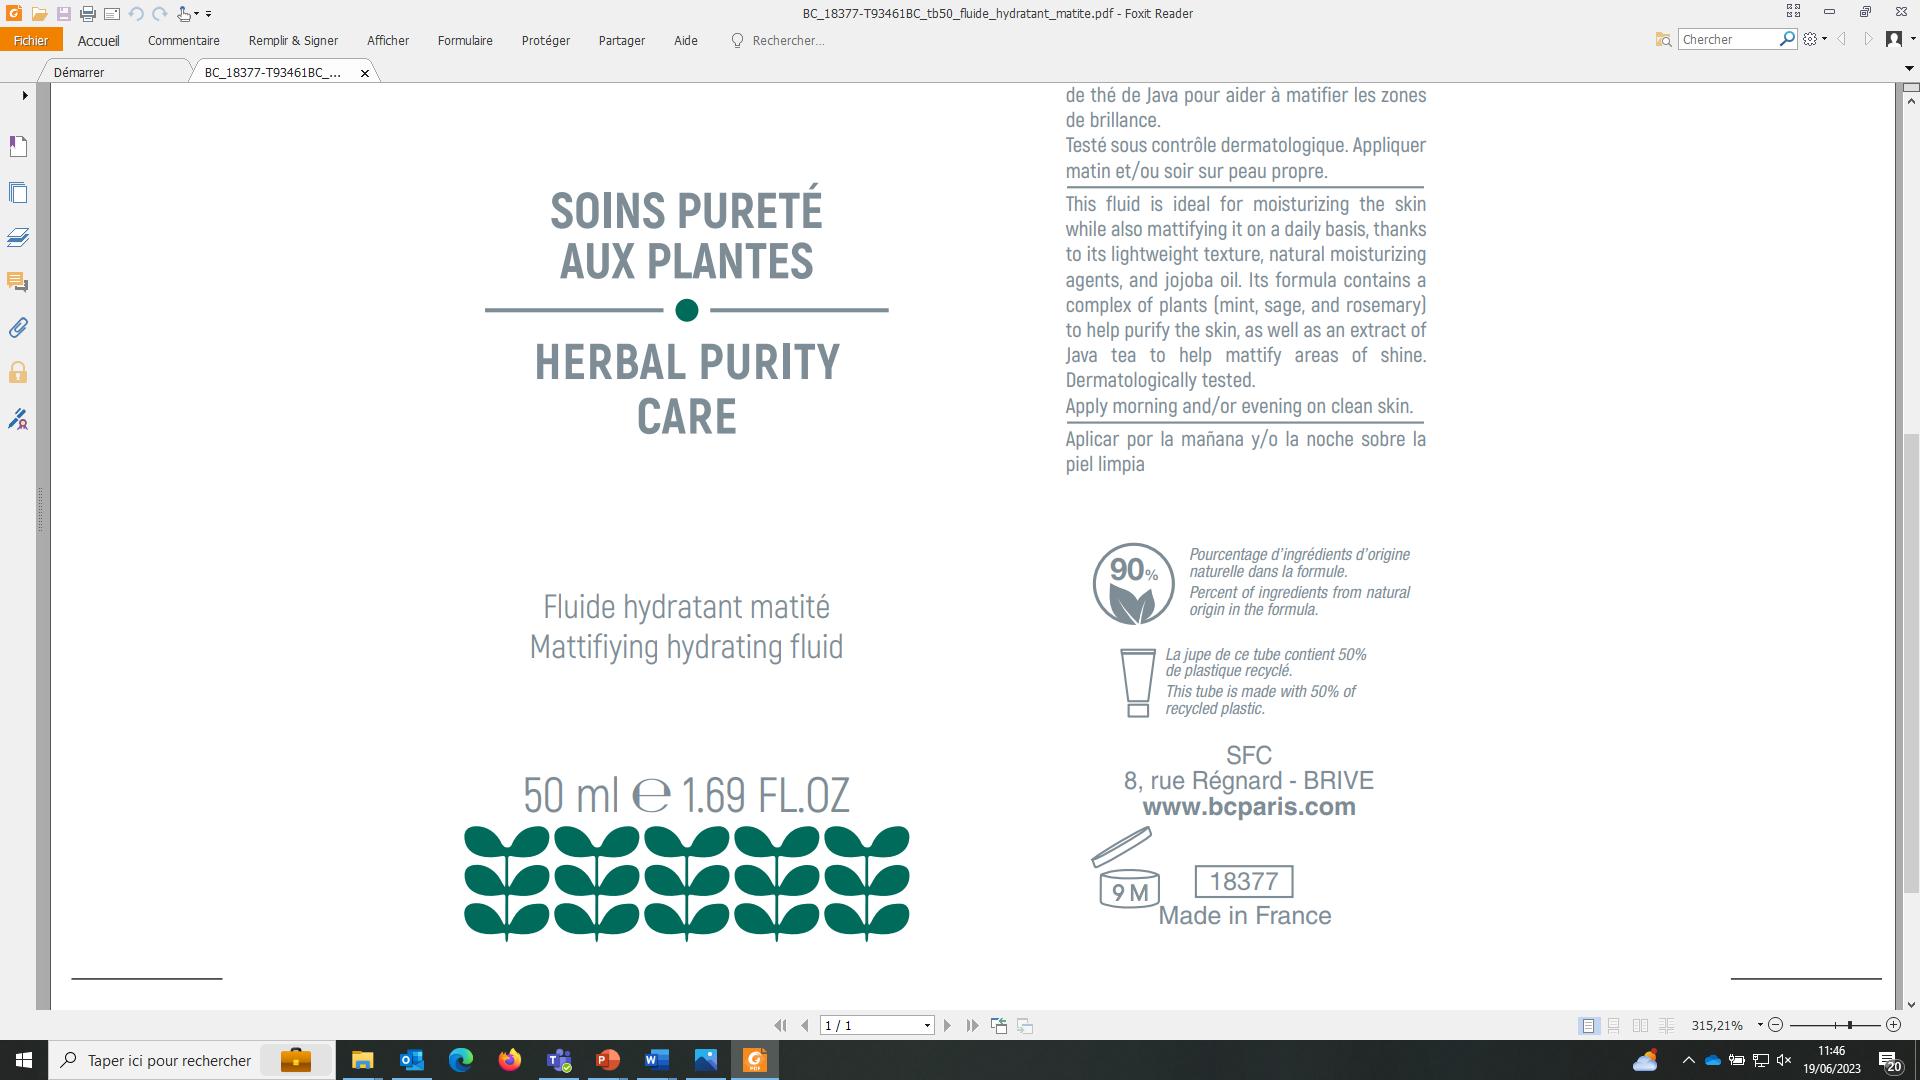Enable single page view mode
The image size is (1920, 1080).
[x=1588, y=1026]
